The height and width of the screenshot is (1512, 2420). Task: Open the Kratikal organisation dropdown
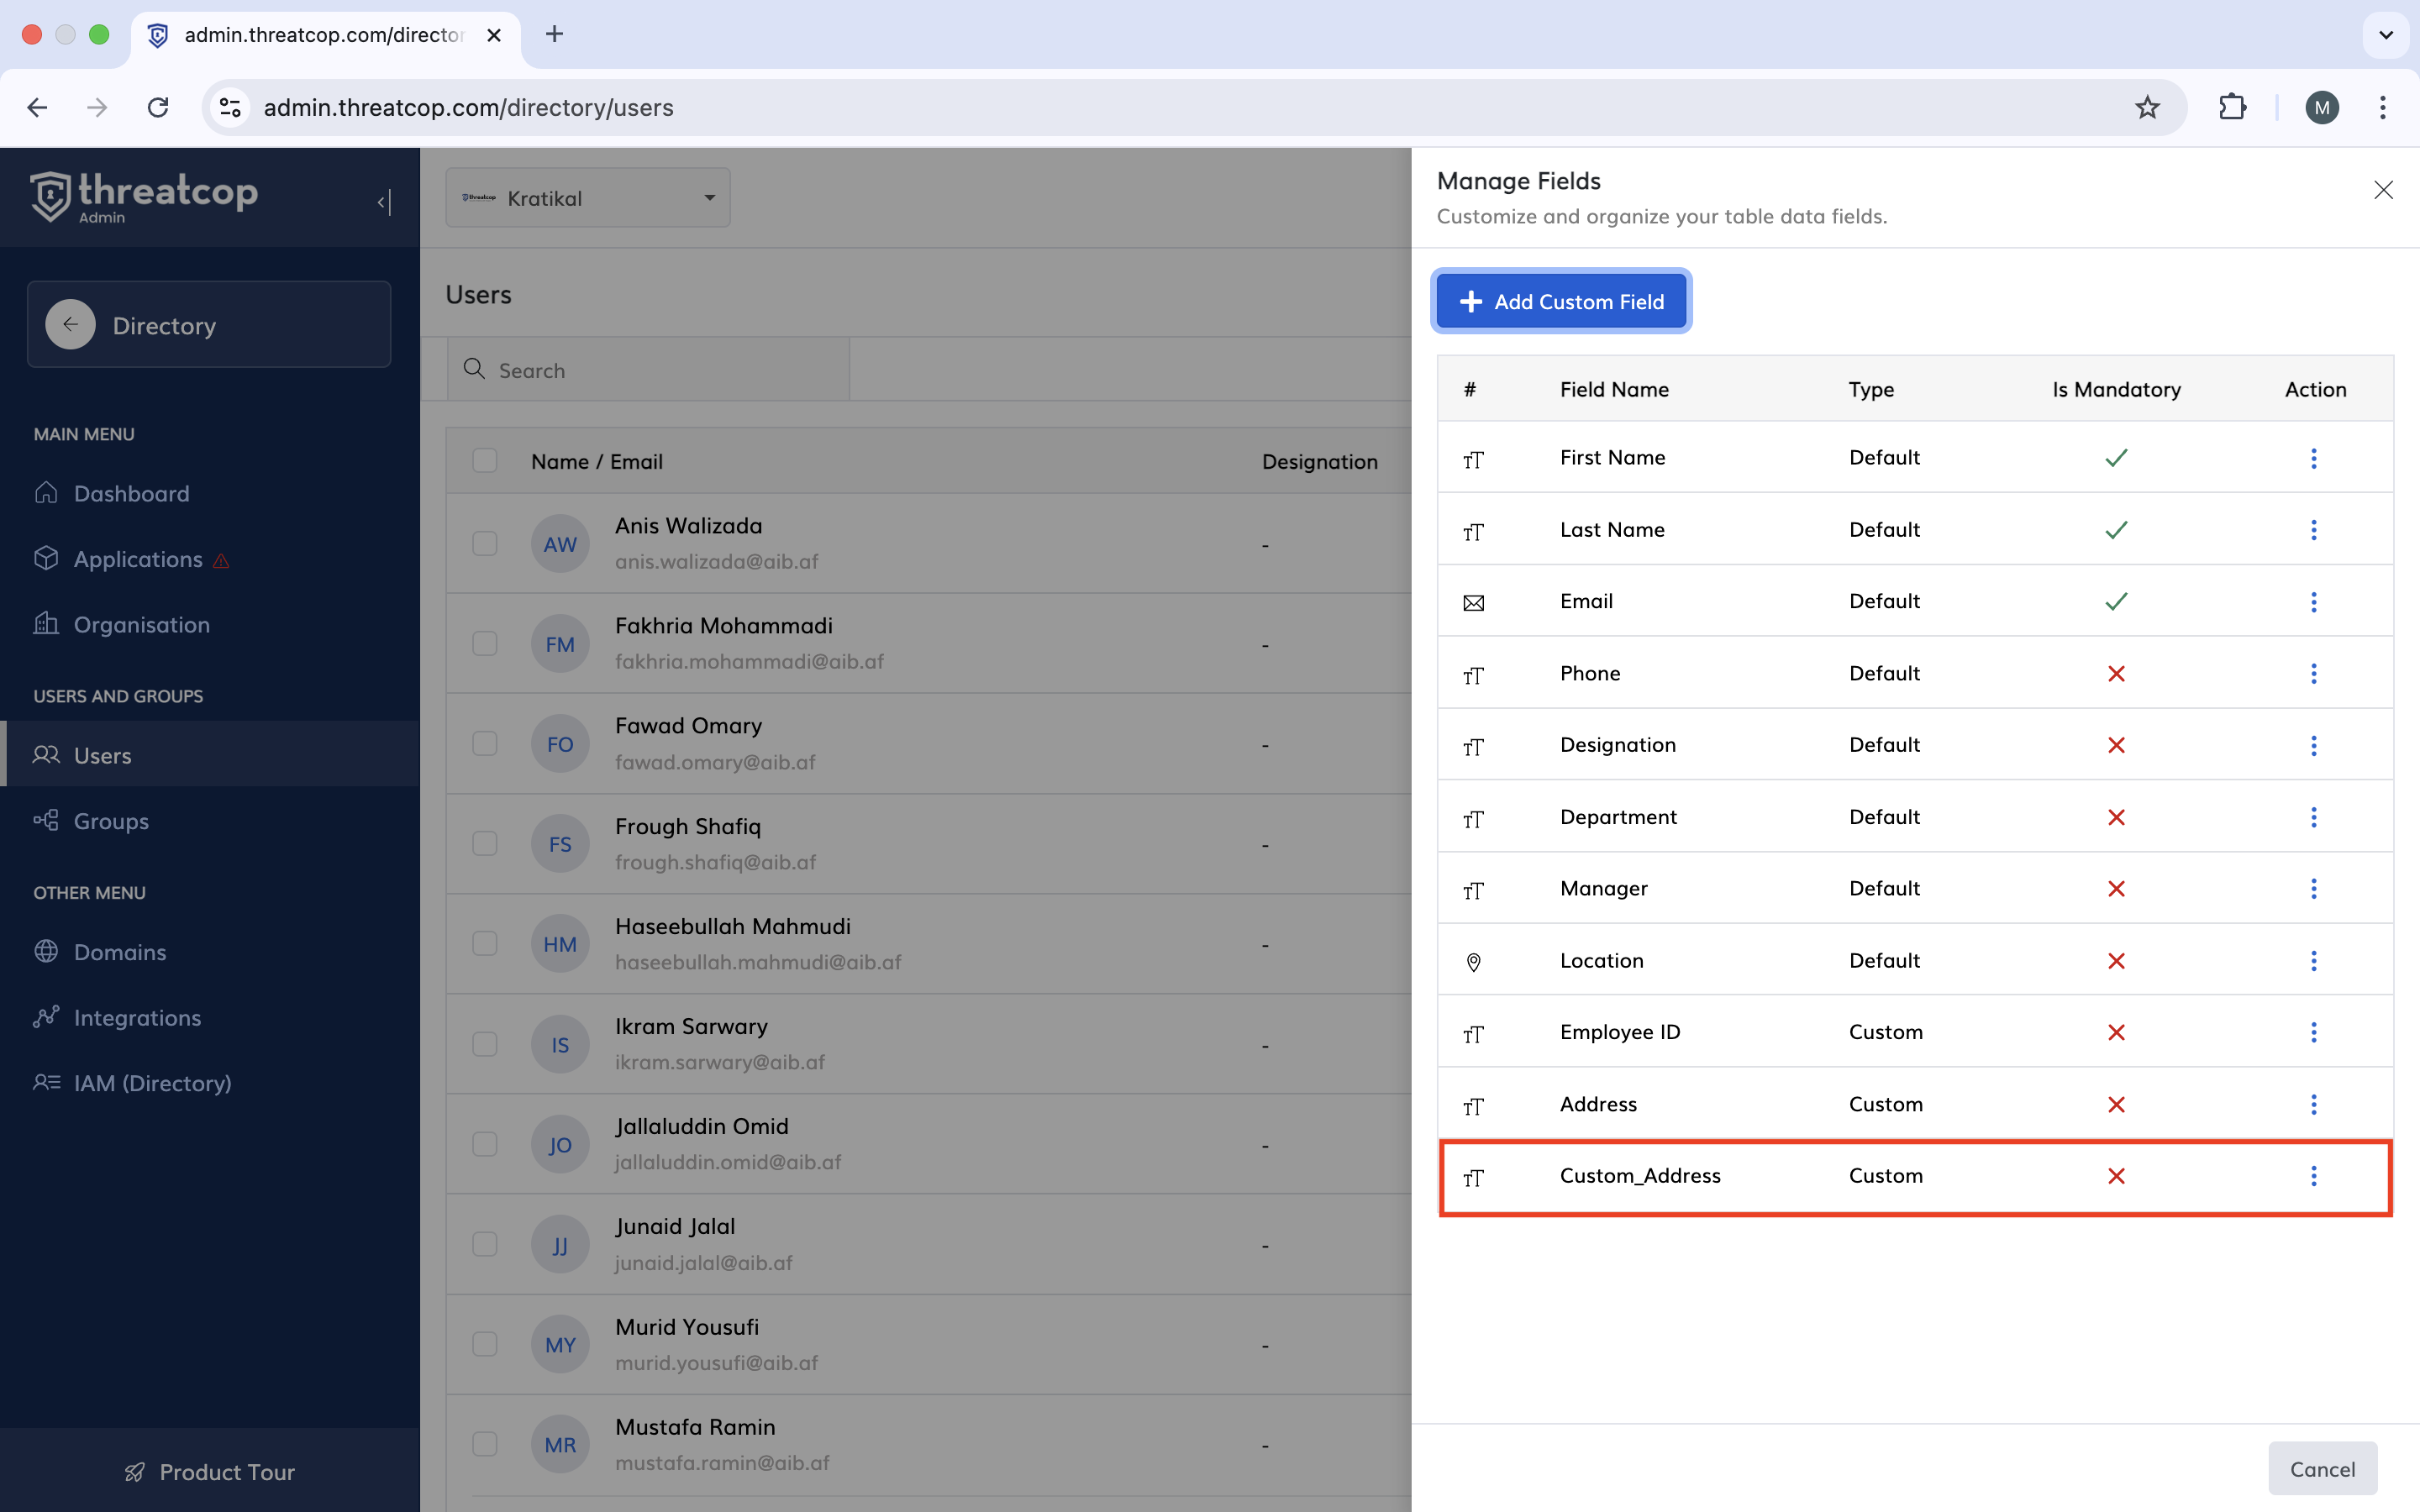(588, 198)
